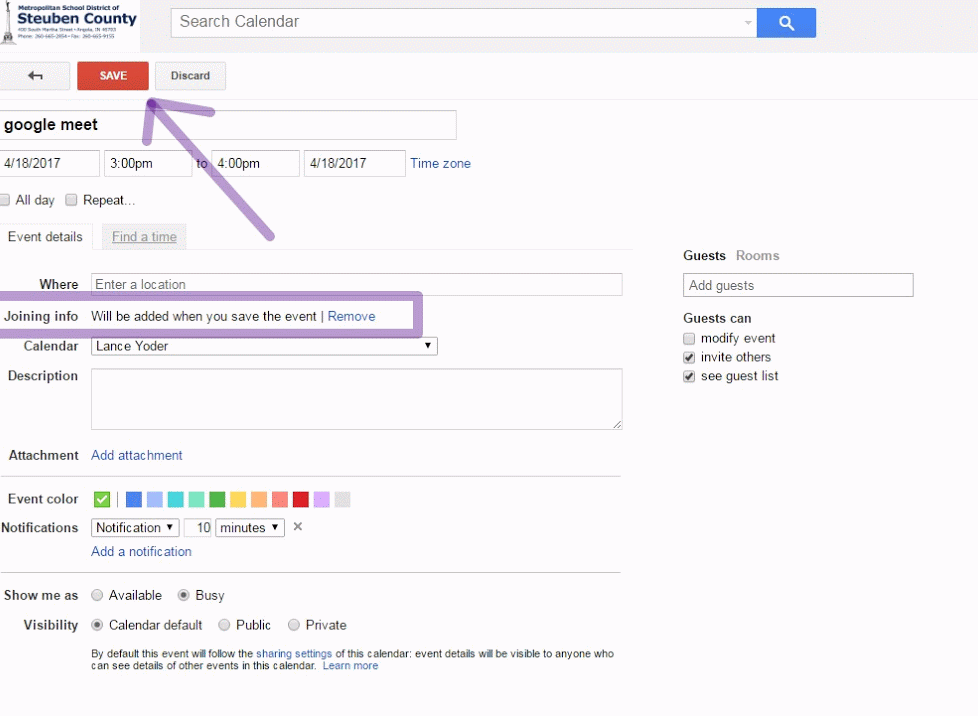Toggle the All day checkbox
Viewport: 978px width, 716px height.
(x=4, y=200)
